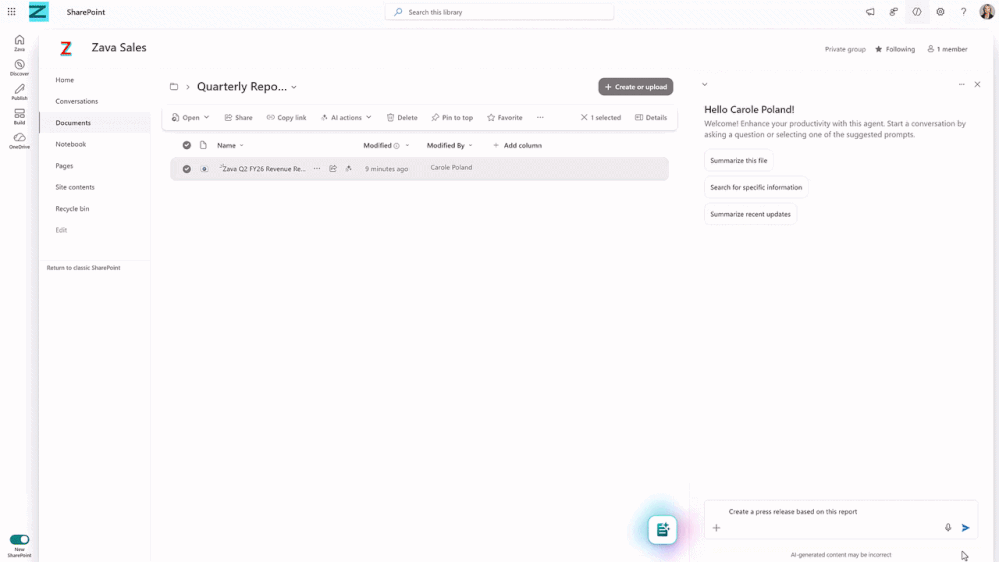
Task: Select Summarize this file prompt
Action: pos(738,161)
